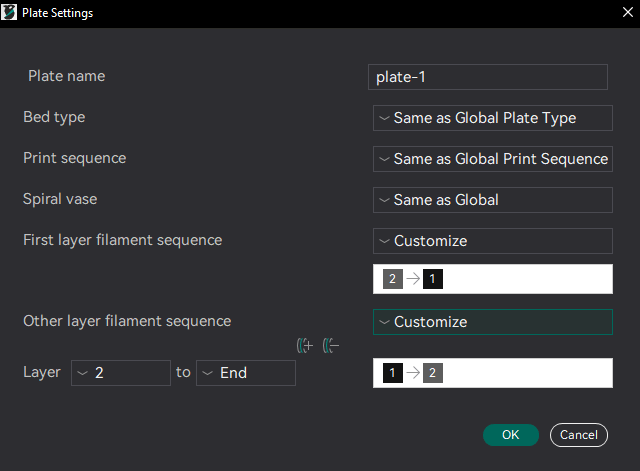Image resolution: width=640 pixels, height=471 pixels.
Task: Select filament 1 swatch in first layer sequence
Action: (x=432, y=279)
